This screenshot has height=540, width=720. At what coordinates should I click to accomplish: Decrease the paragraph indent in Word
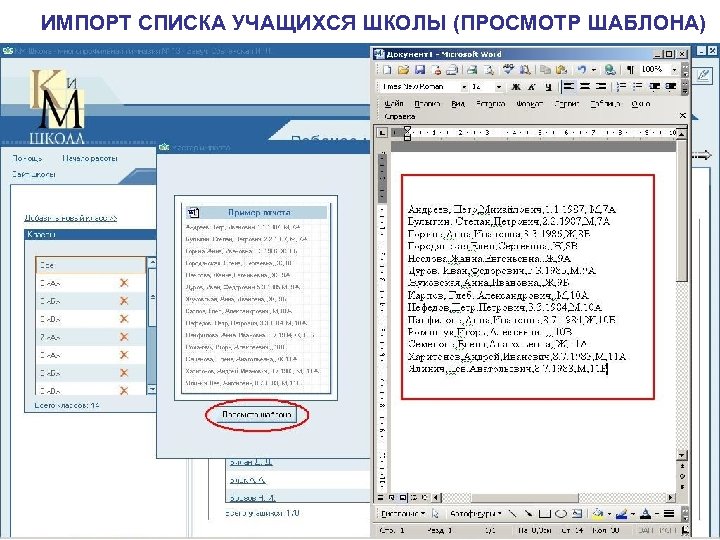pyautogui.click(x=655, y=87)
